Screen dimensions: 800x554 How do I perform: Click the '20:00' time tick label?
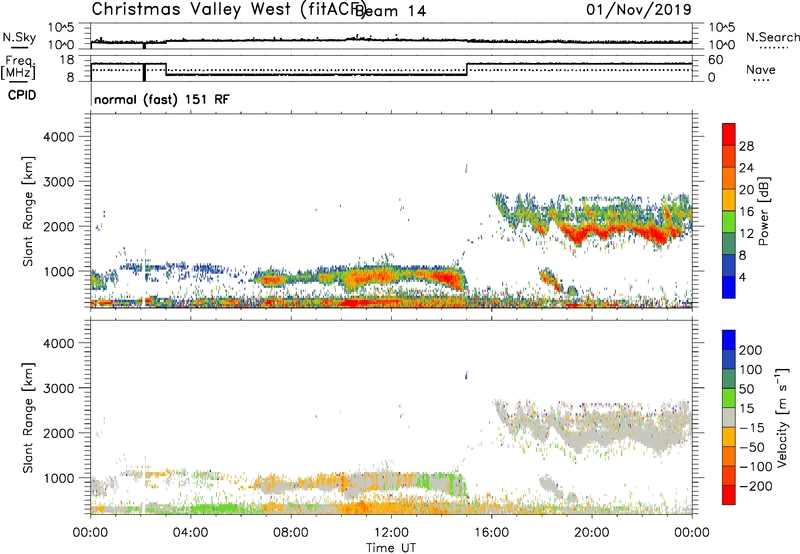tap(592, 533)
